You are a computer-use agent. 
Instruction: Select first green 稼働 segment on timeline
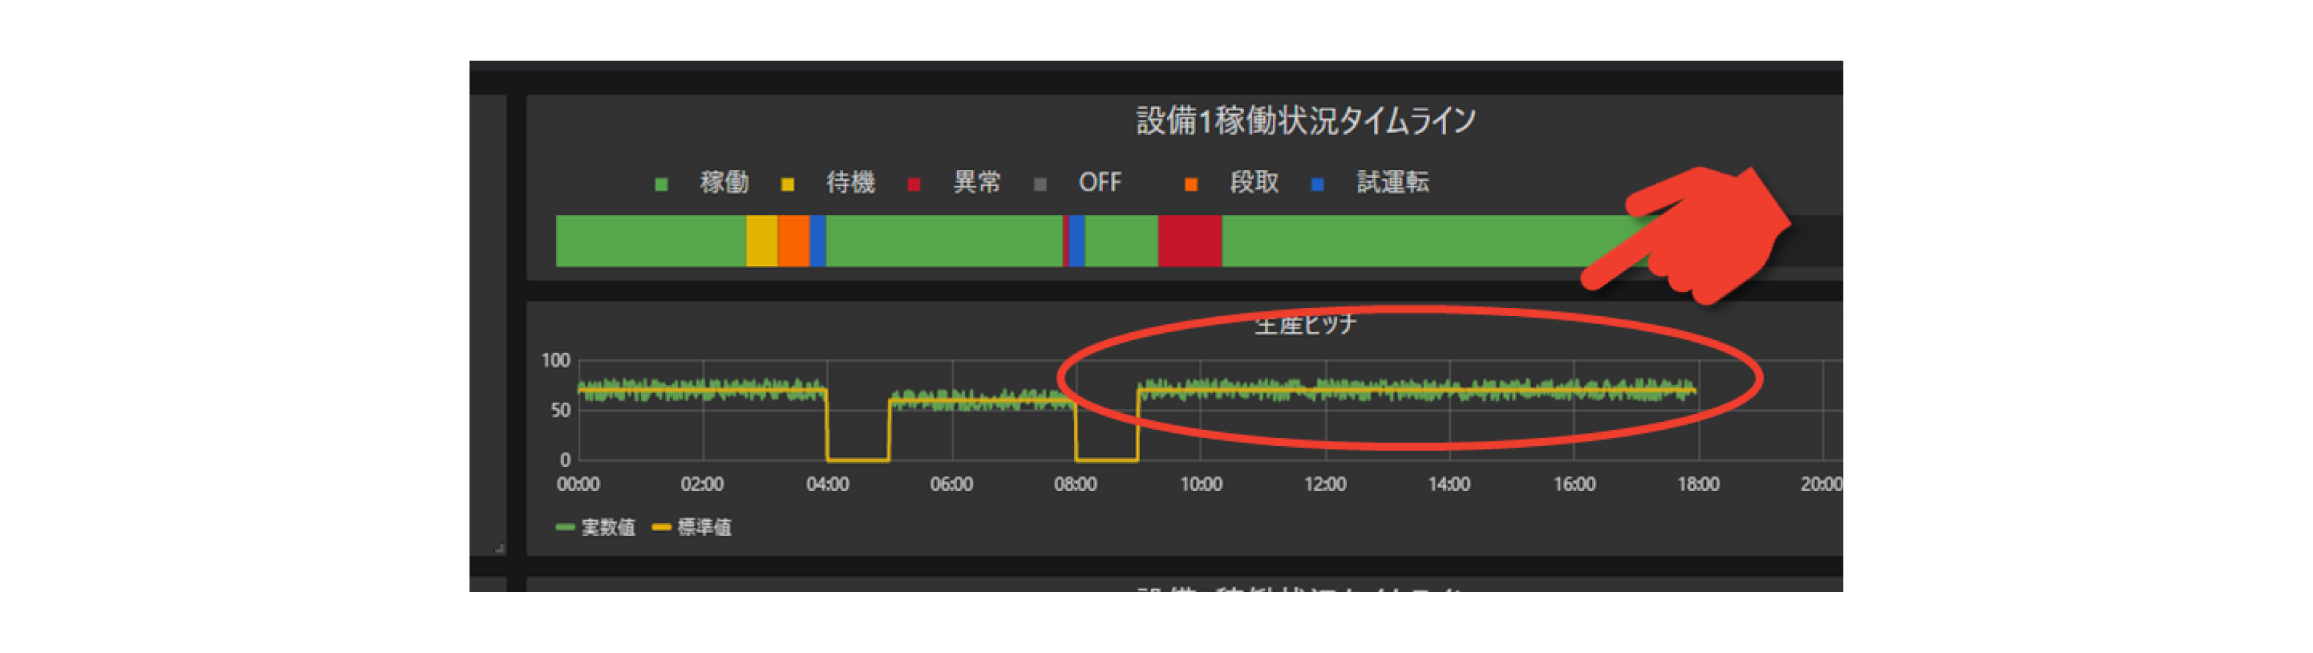tap(651, 241)
